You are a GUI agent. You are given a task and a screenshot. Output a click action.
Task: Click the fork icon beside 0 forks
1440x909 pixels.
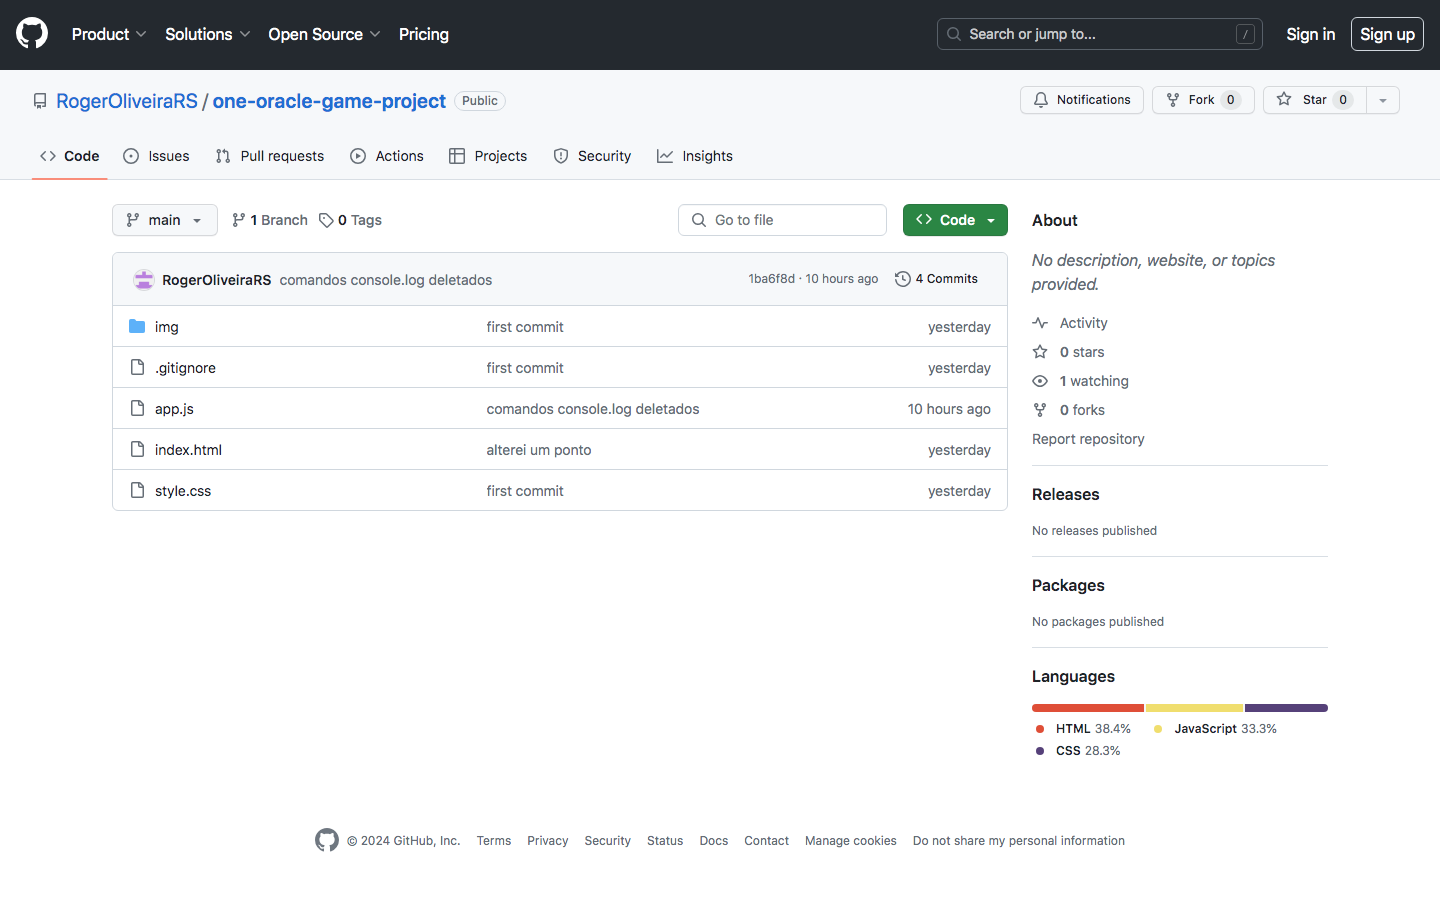(x=1040, y=410)
